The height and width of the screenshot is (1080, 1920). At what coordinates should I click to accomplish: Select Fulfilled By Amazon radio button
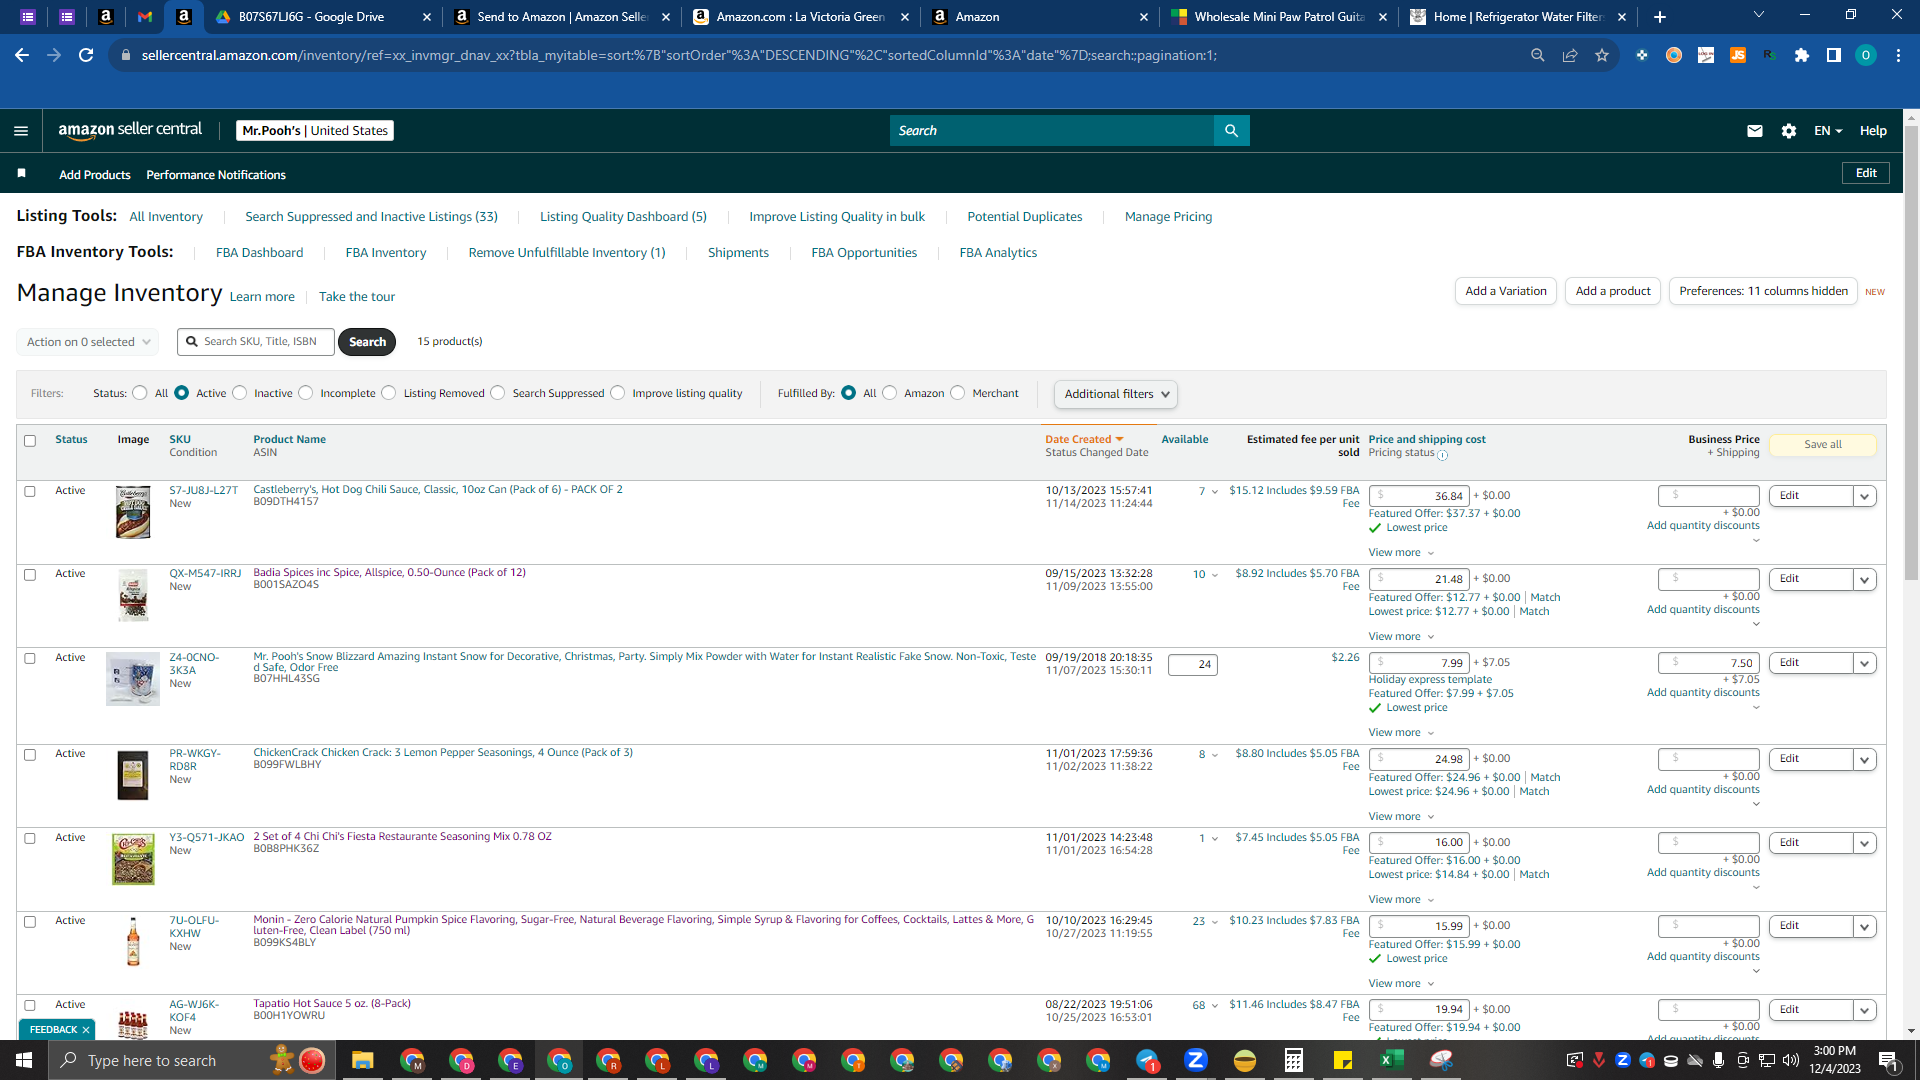(x=890, y=393)
